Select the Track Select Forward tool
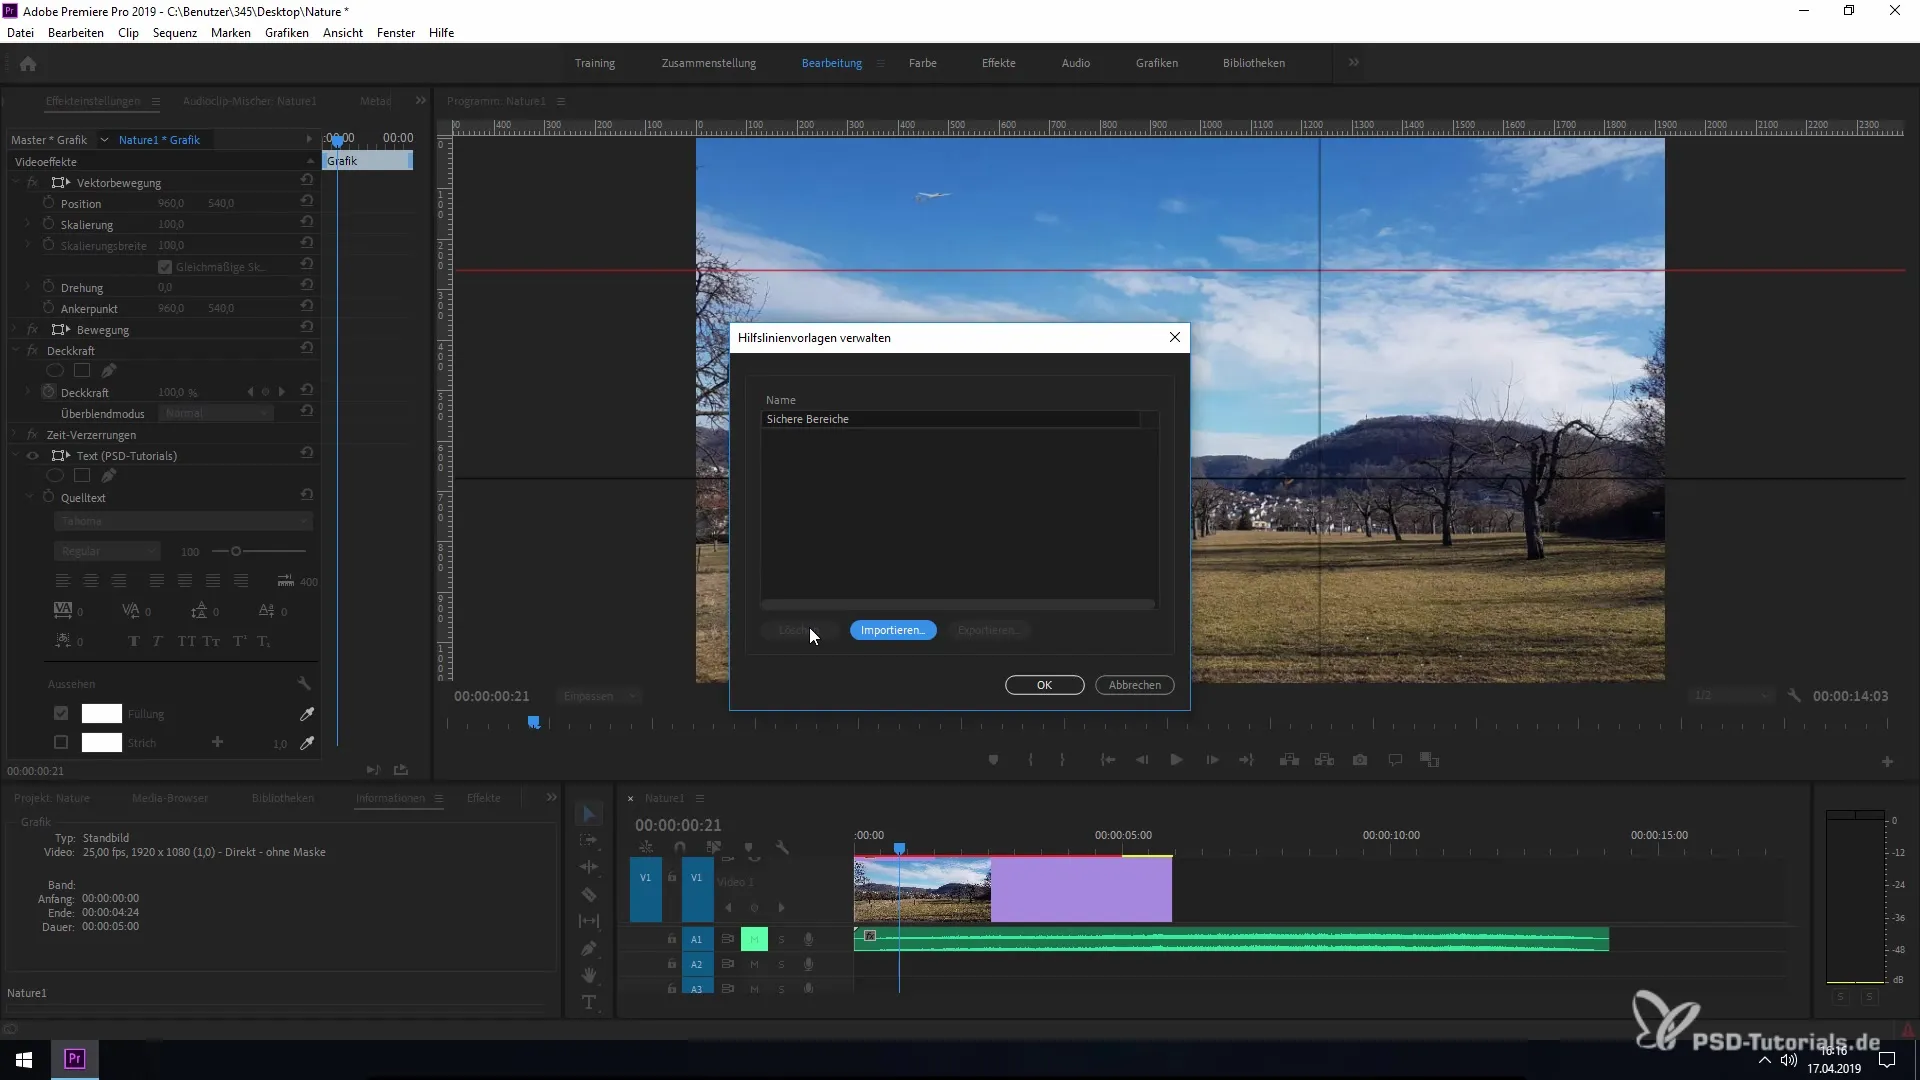 589,841
